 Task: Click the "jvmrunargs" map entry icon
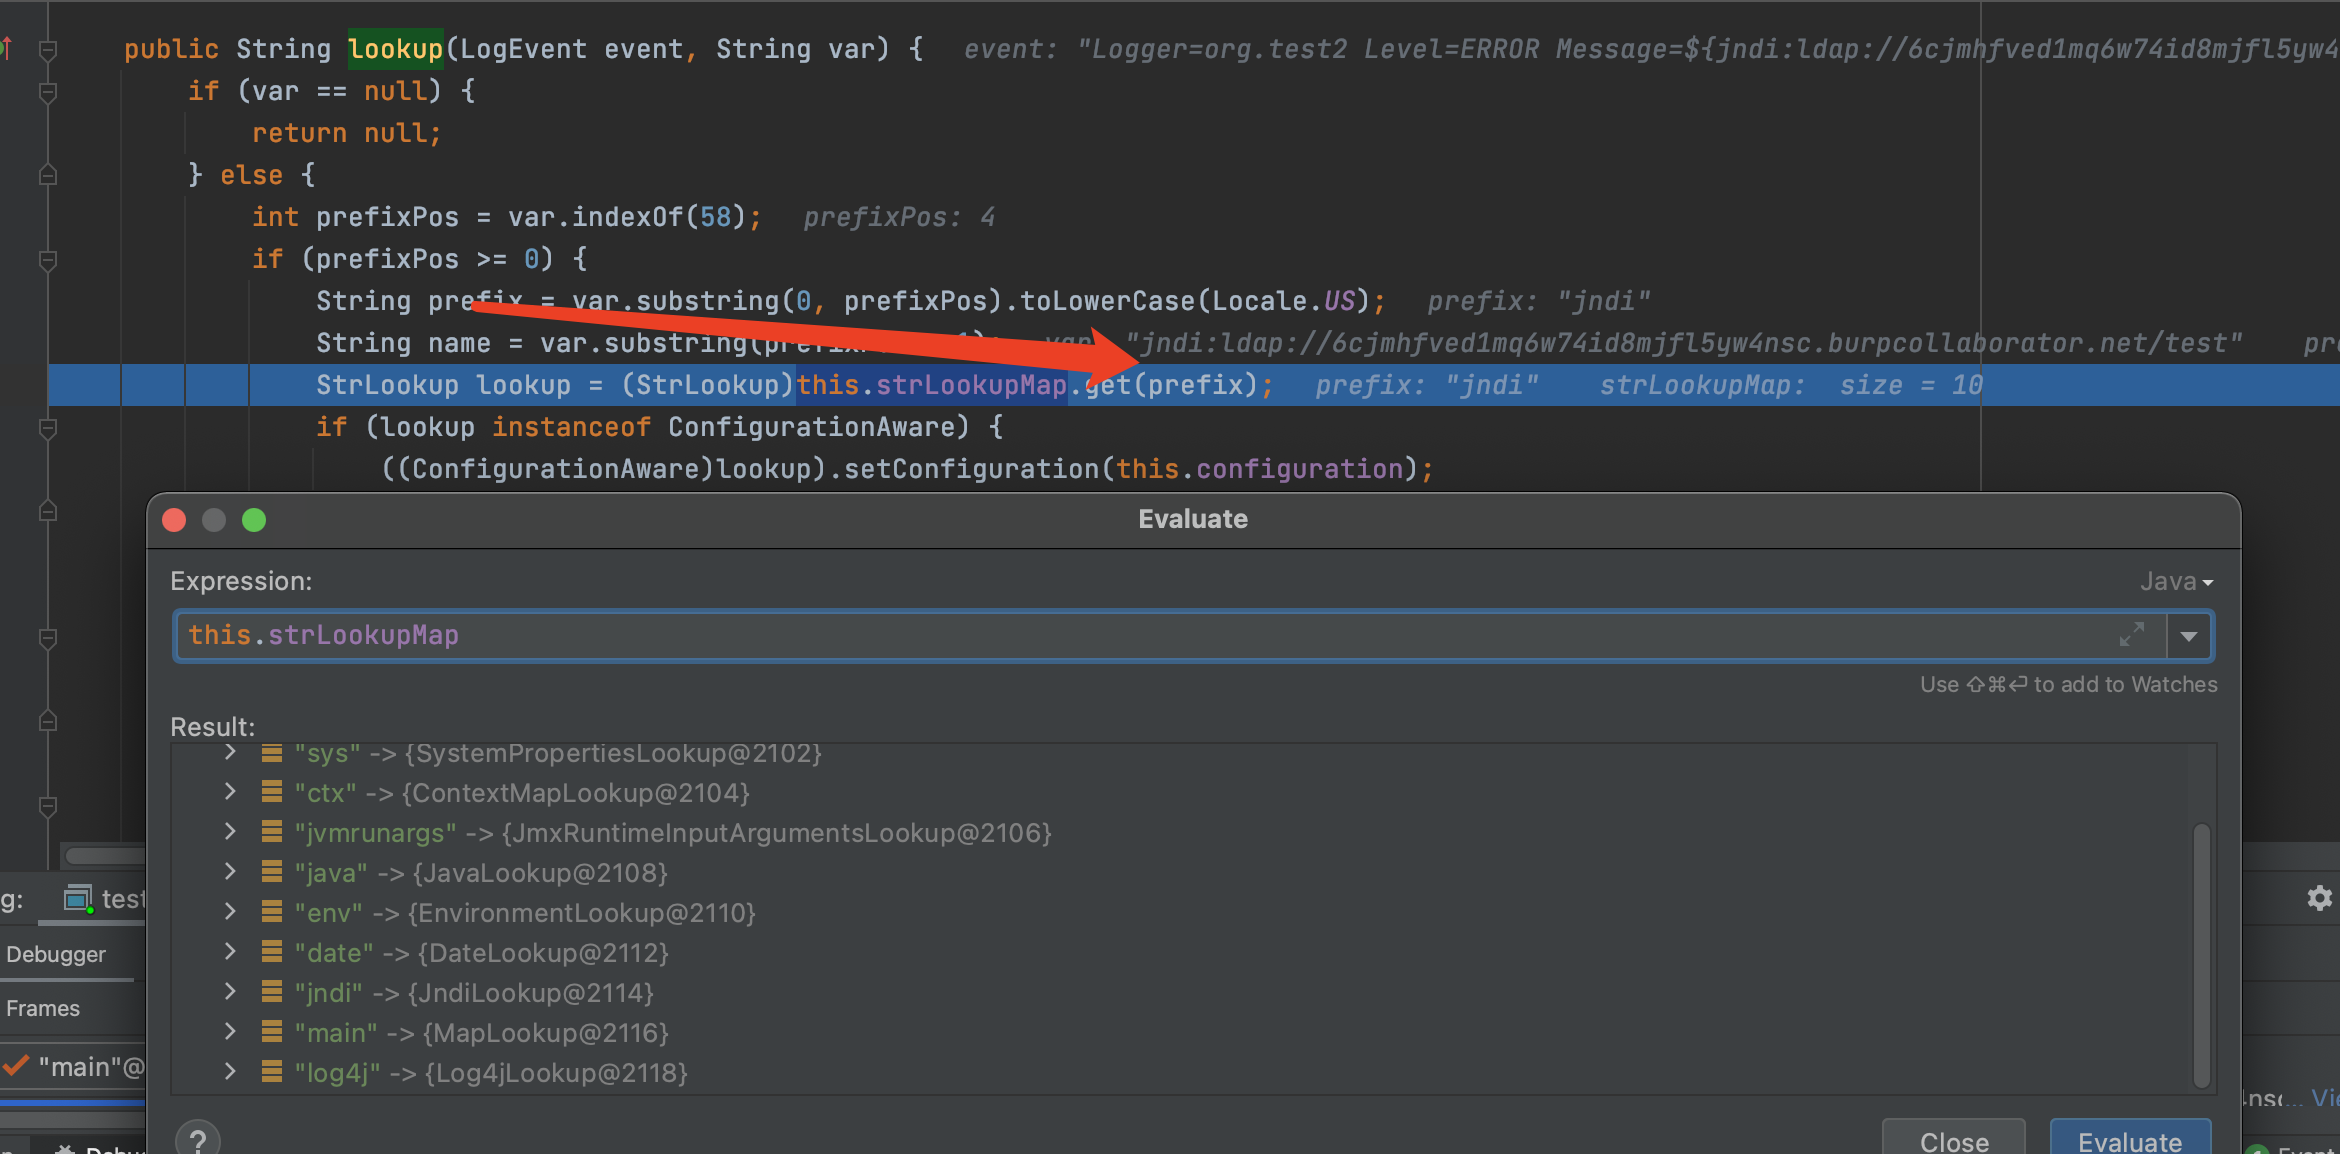(x=271, y=832)
